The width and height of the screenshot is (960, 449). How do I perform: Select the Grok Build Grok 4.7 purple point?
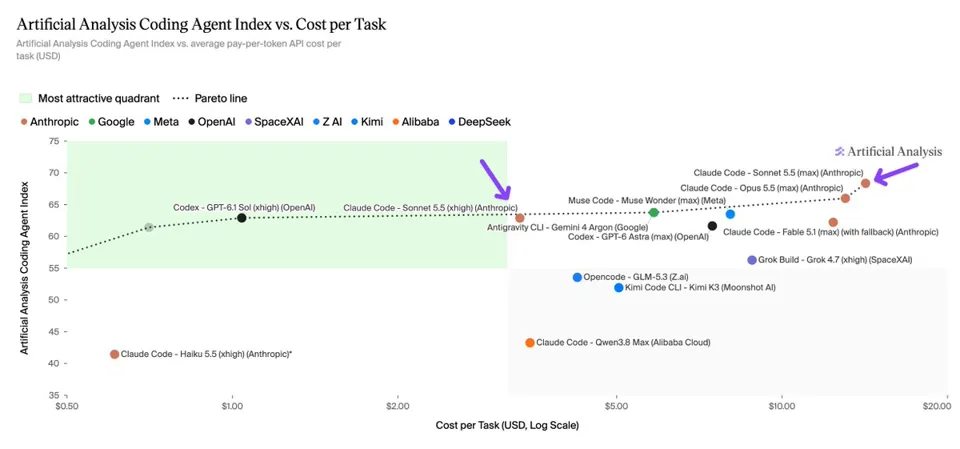coord(752,260)
